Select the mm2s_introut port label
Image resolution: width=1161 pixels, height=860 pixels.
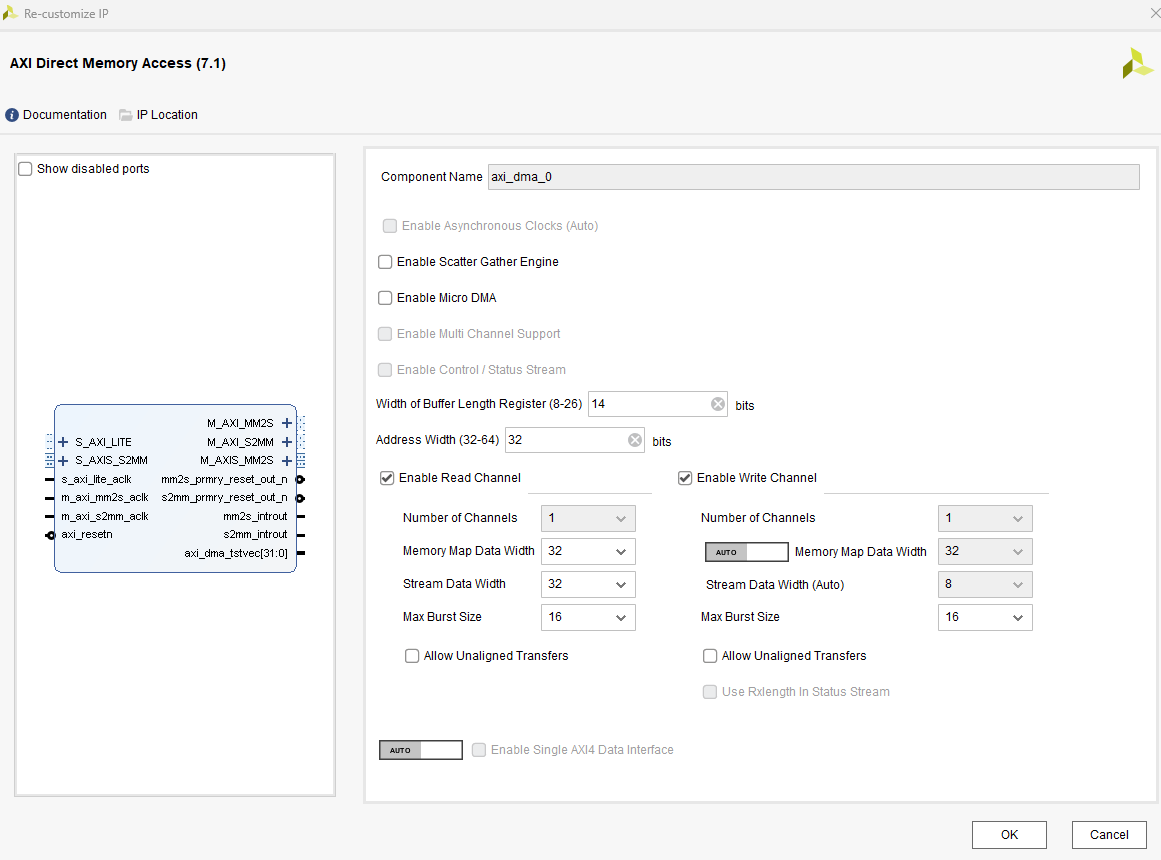[255, 516]
